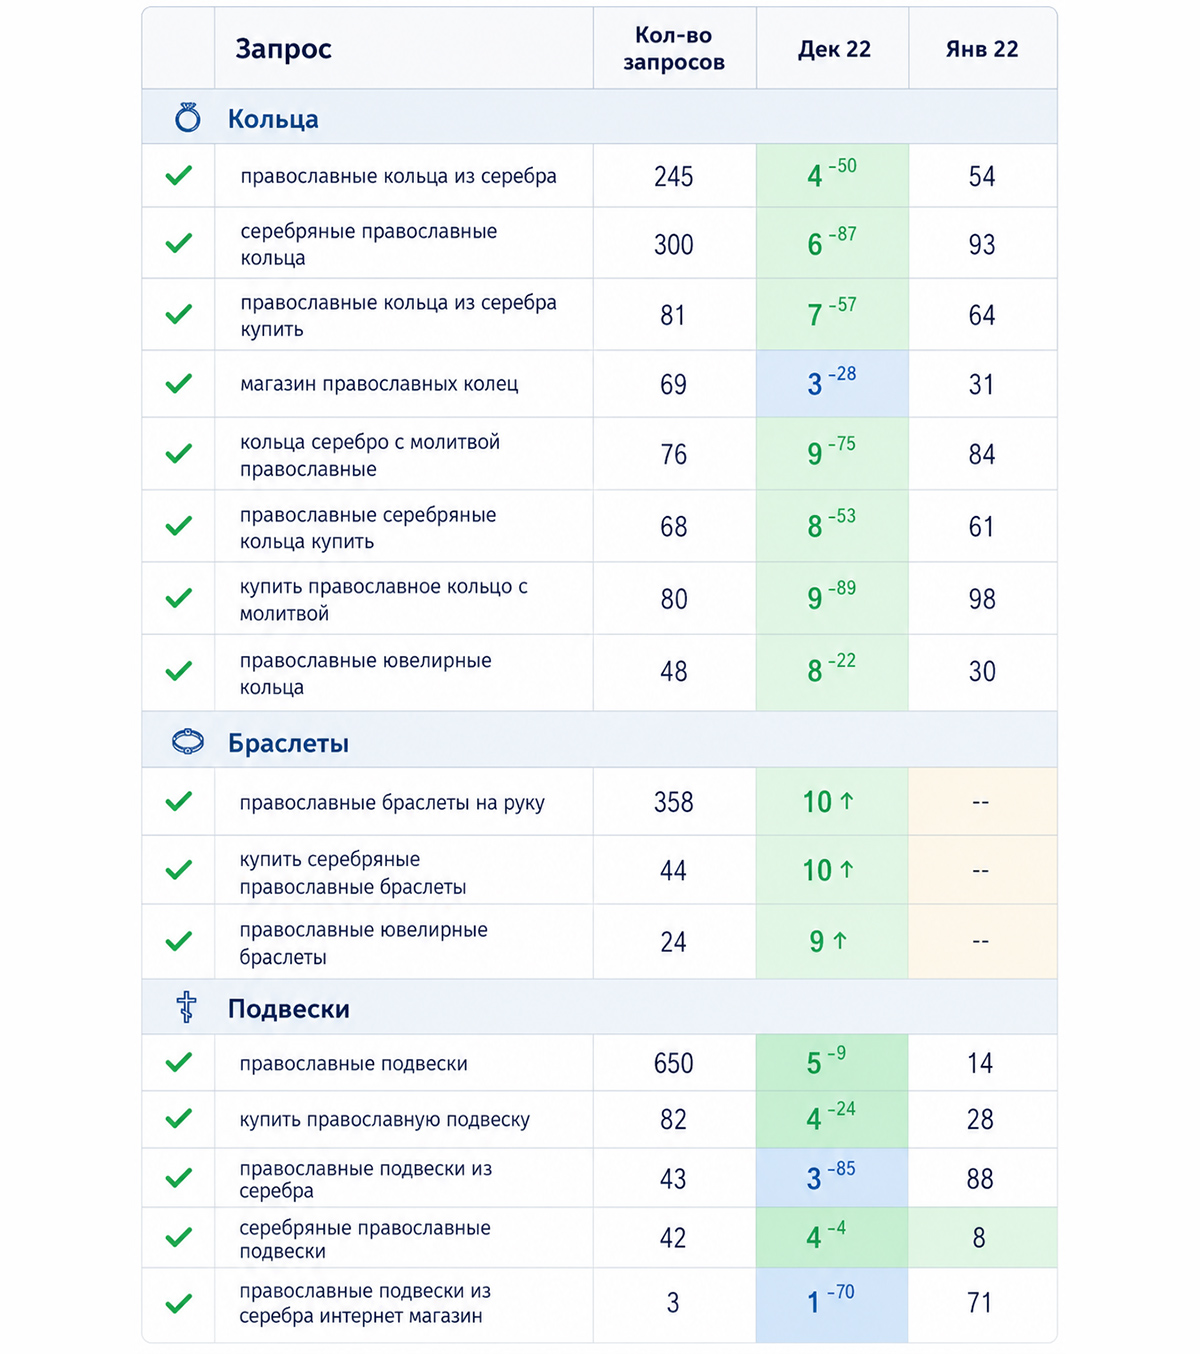The image size is (1200, 1354).
Task: Click the cross icon beside Подвески
Action: coord(186,1007)
